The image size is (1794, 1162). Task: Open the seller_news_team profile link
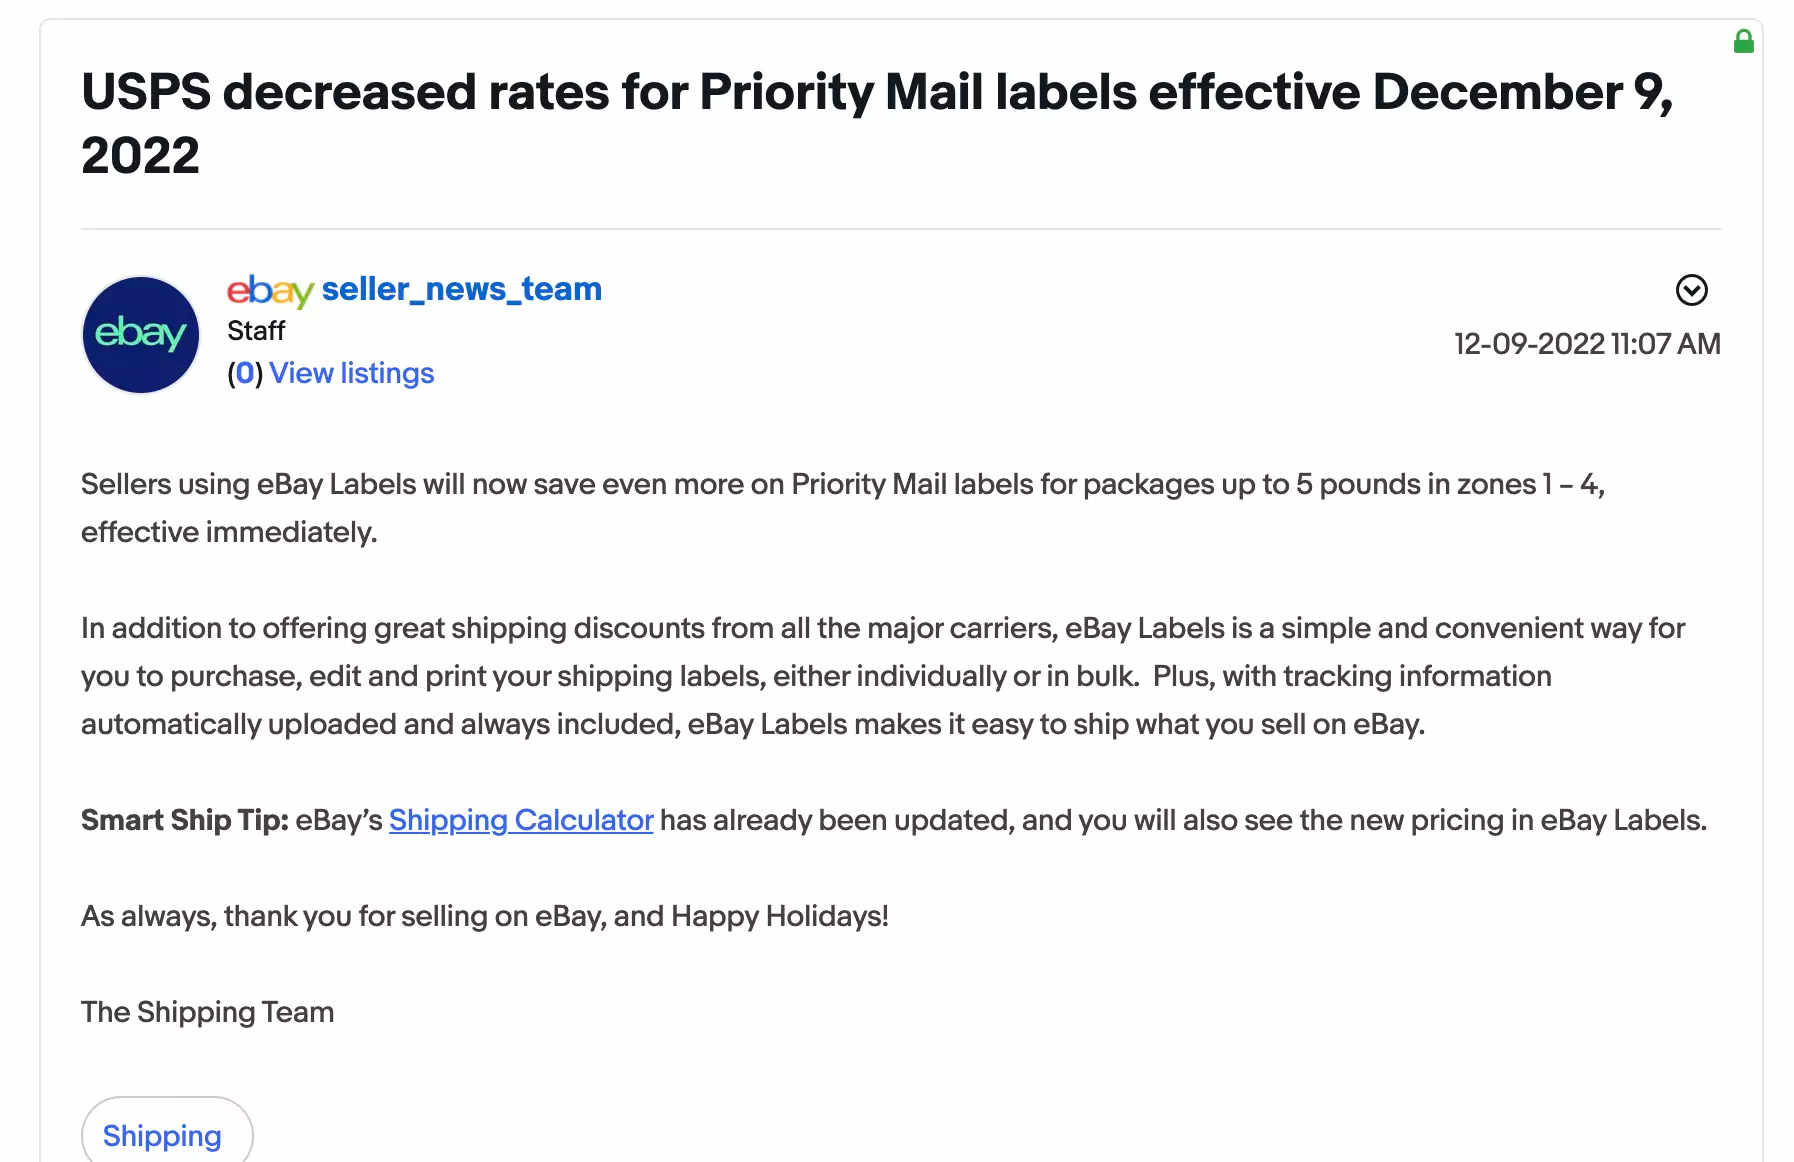[461, 289]
